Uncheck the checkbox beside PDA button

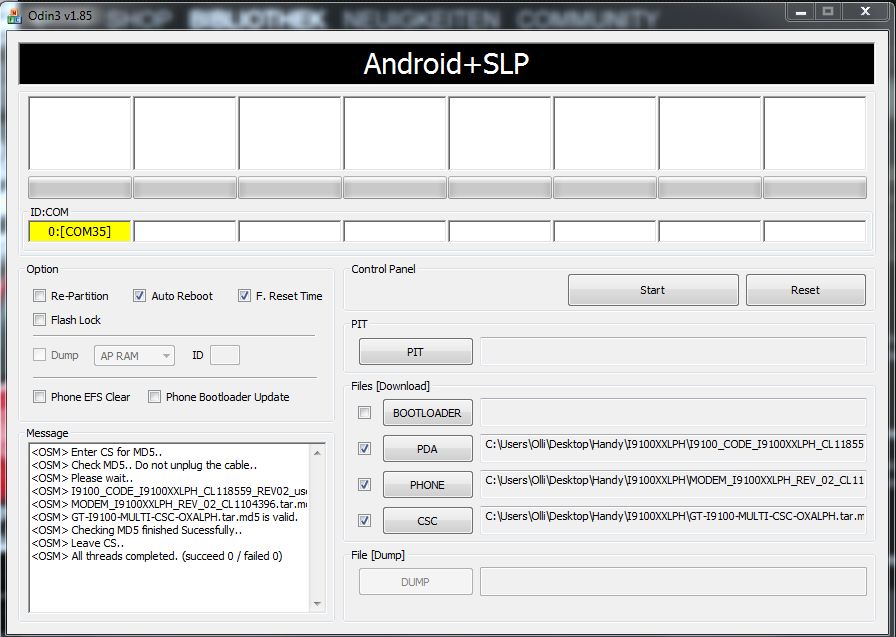click(364, 448)
